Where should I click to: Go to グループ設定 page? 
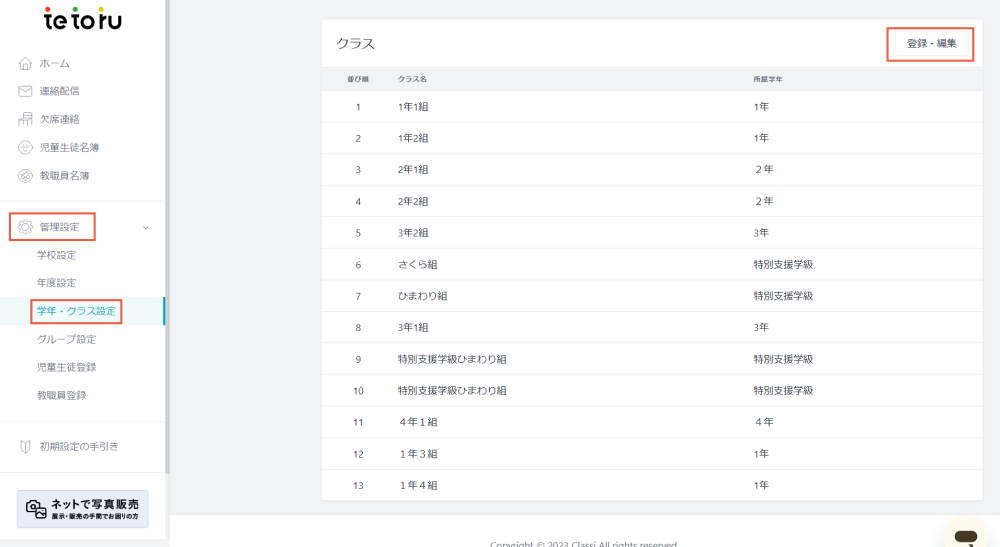66,339
